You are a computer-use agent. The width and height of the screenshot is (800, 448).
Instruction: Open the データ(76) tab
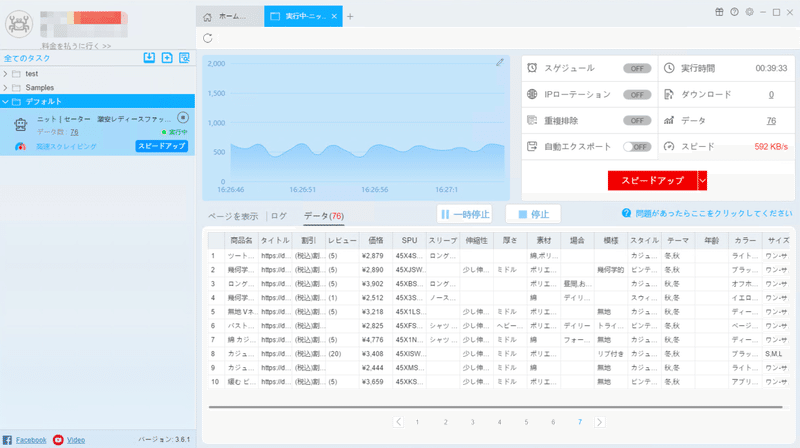pos(324,216)
